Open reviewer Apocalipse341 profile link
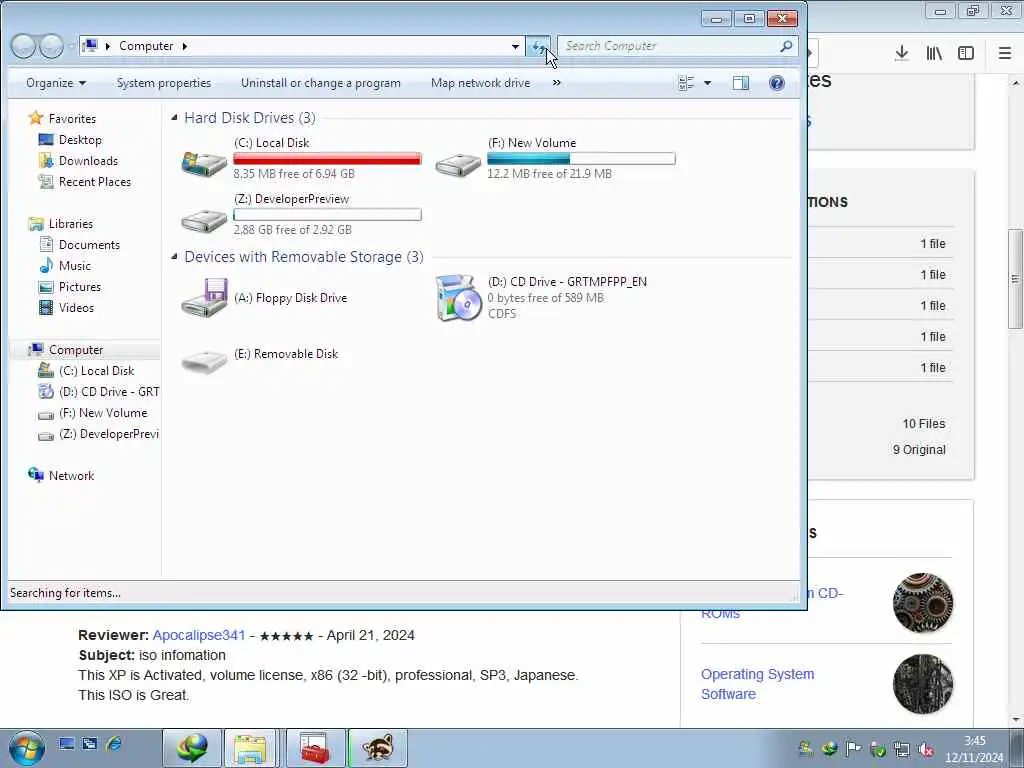The image size is (1024, 768). pos(199,635)
